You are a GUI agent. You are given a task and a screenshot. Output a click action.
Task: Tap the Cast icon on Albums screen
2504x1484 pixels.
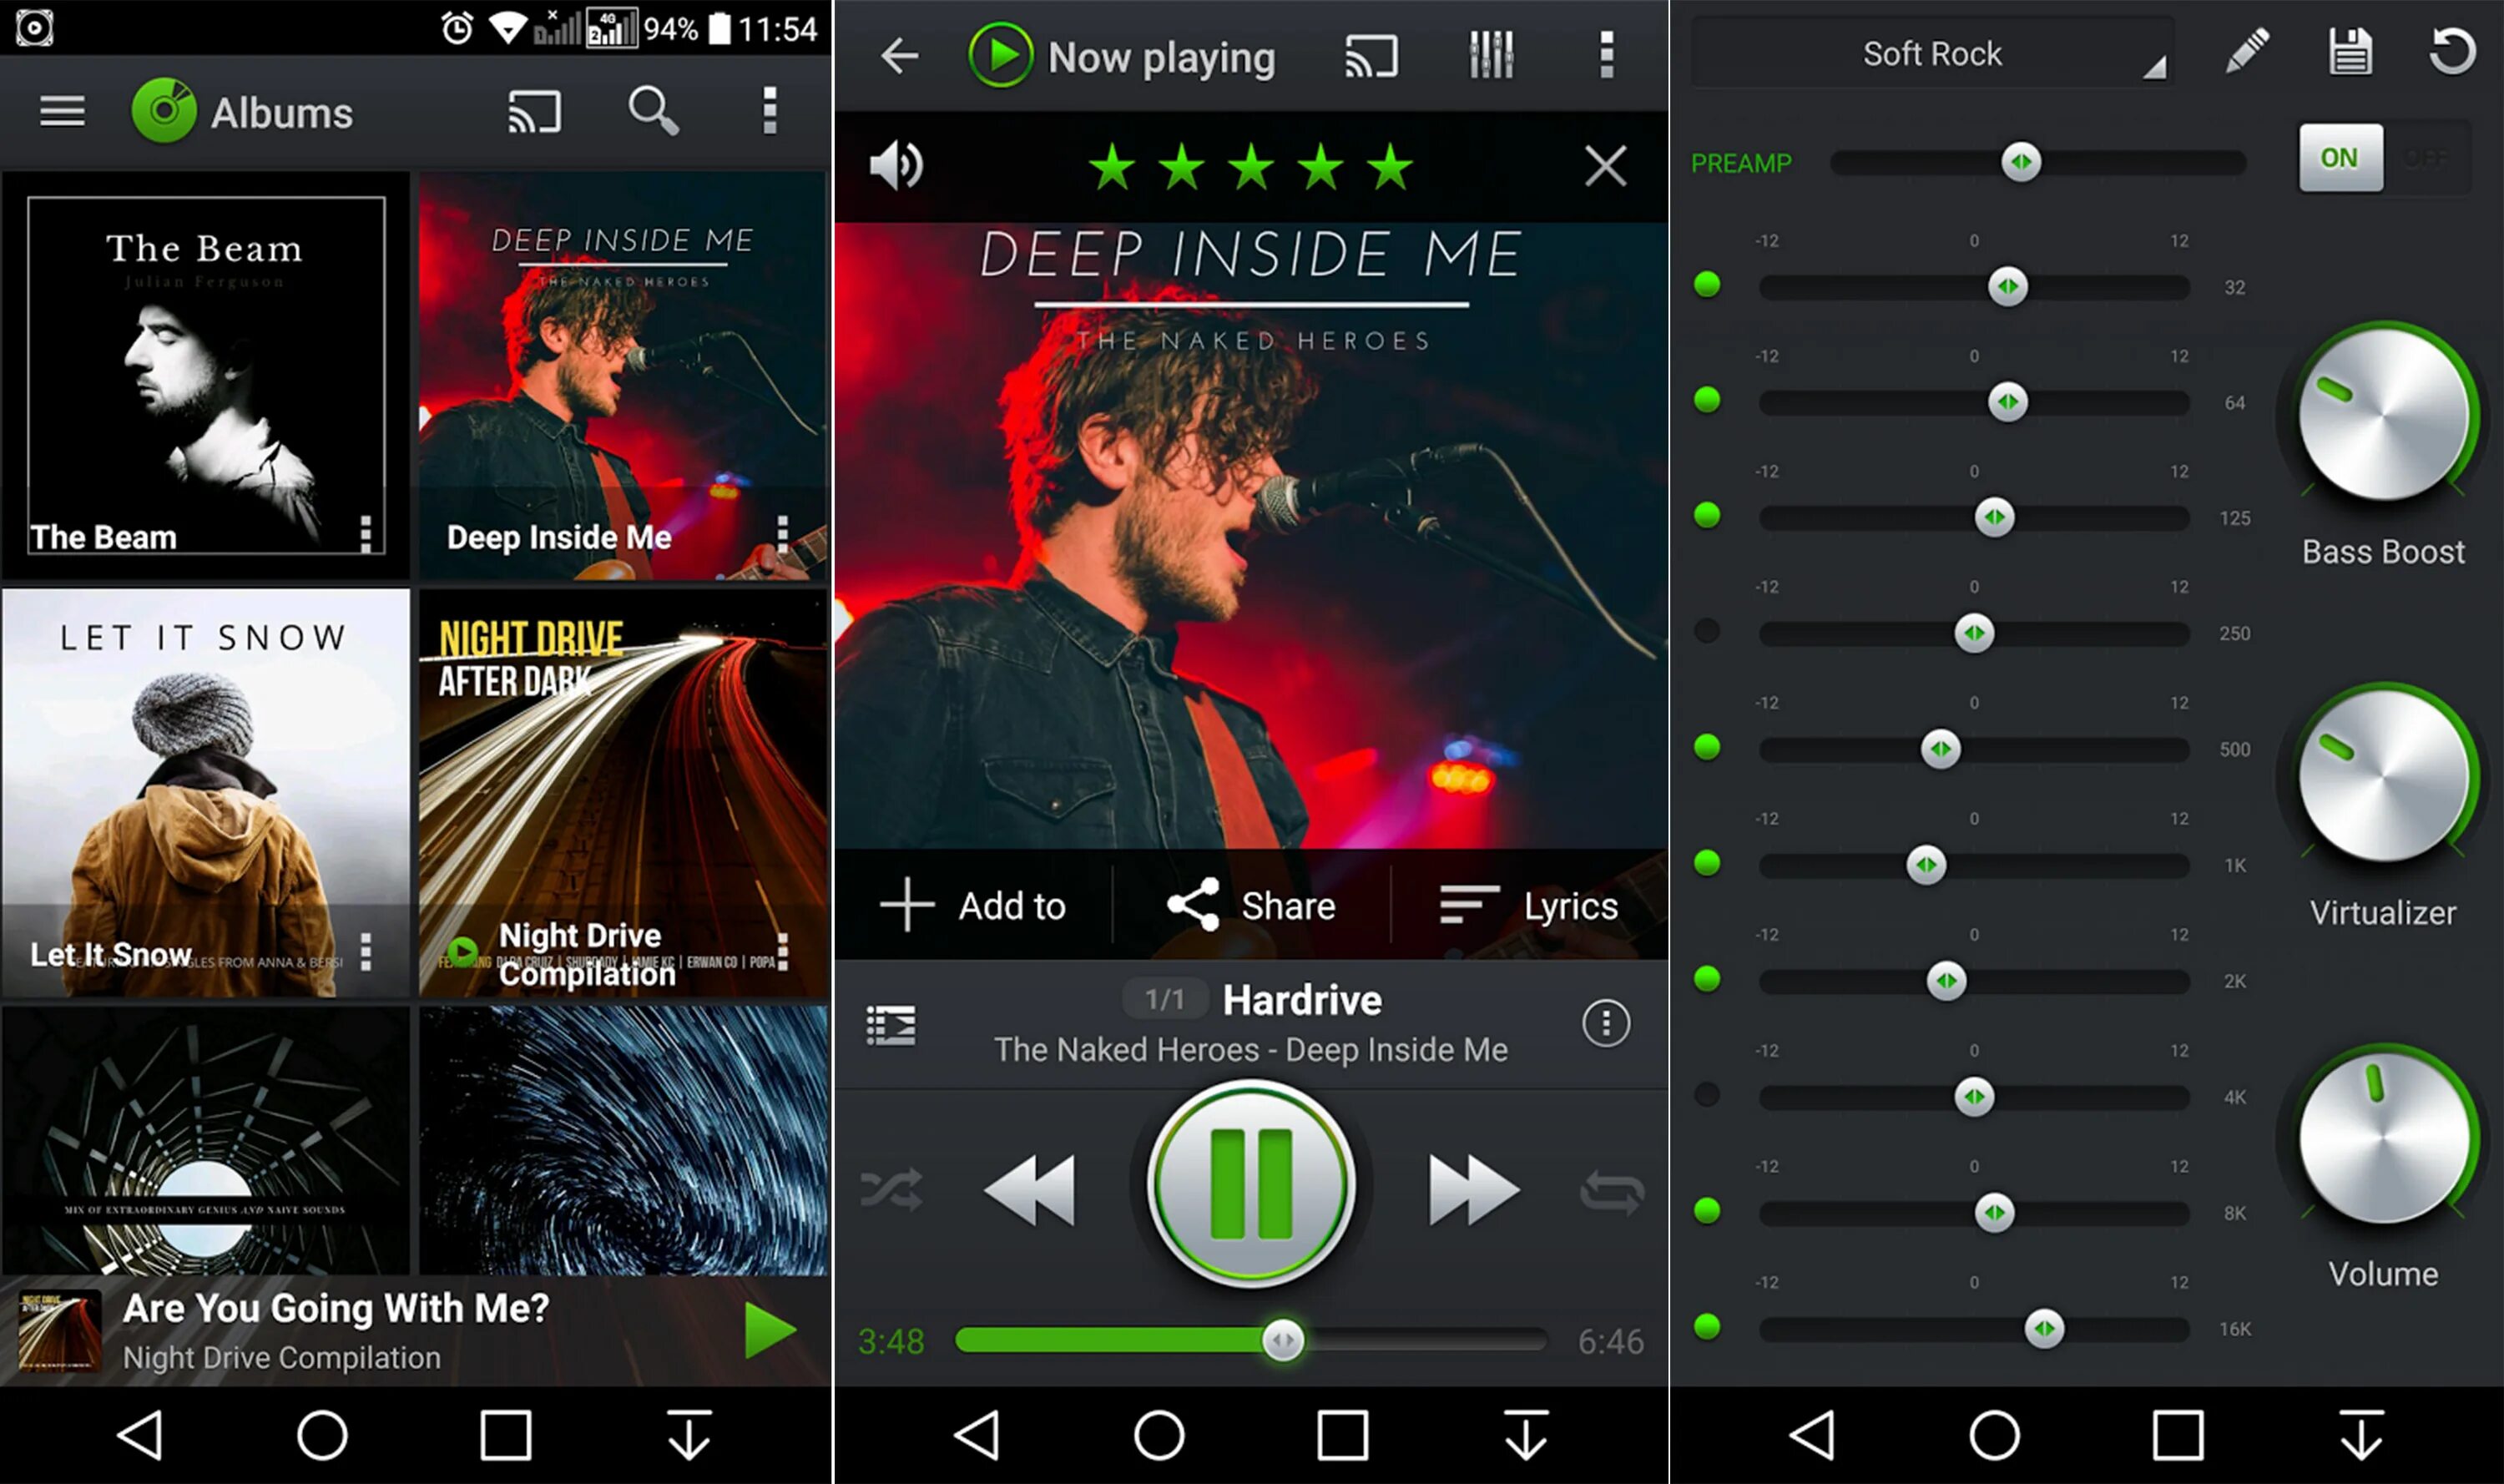[x=533, y=111]
